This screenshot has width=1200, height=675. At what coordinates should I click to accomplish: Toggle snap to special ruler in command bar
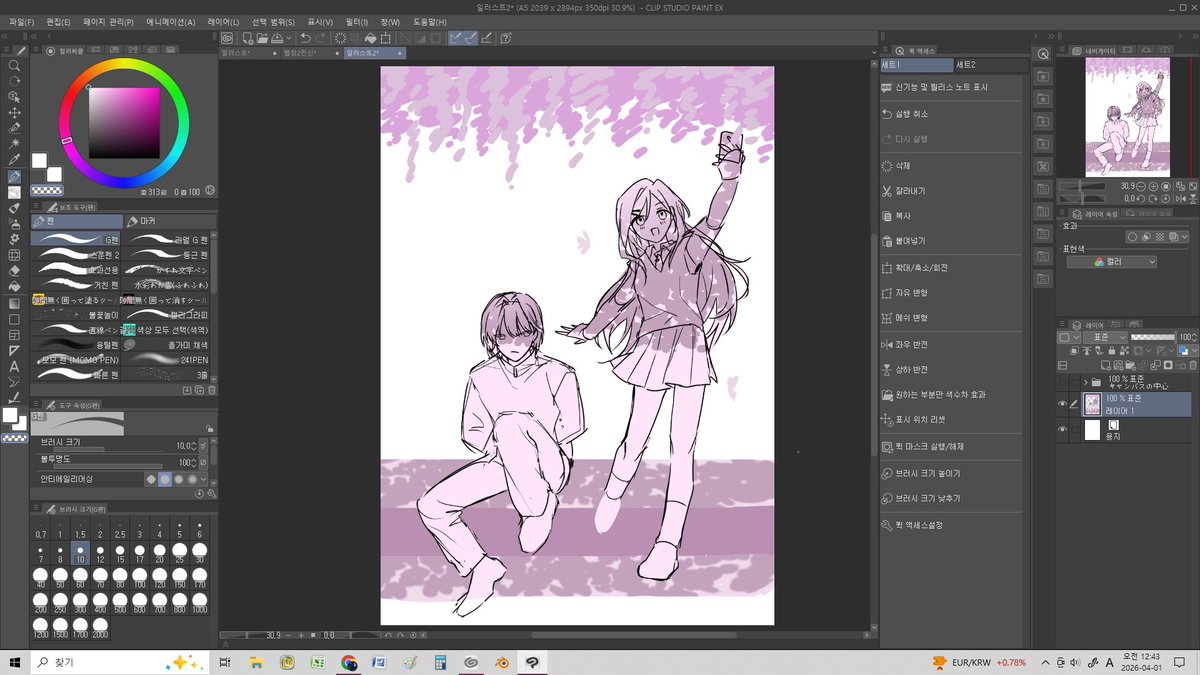470,38
